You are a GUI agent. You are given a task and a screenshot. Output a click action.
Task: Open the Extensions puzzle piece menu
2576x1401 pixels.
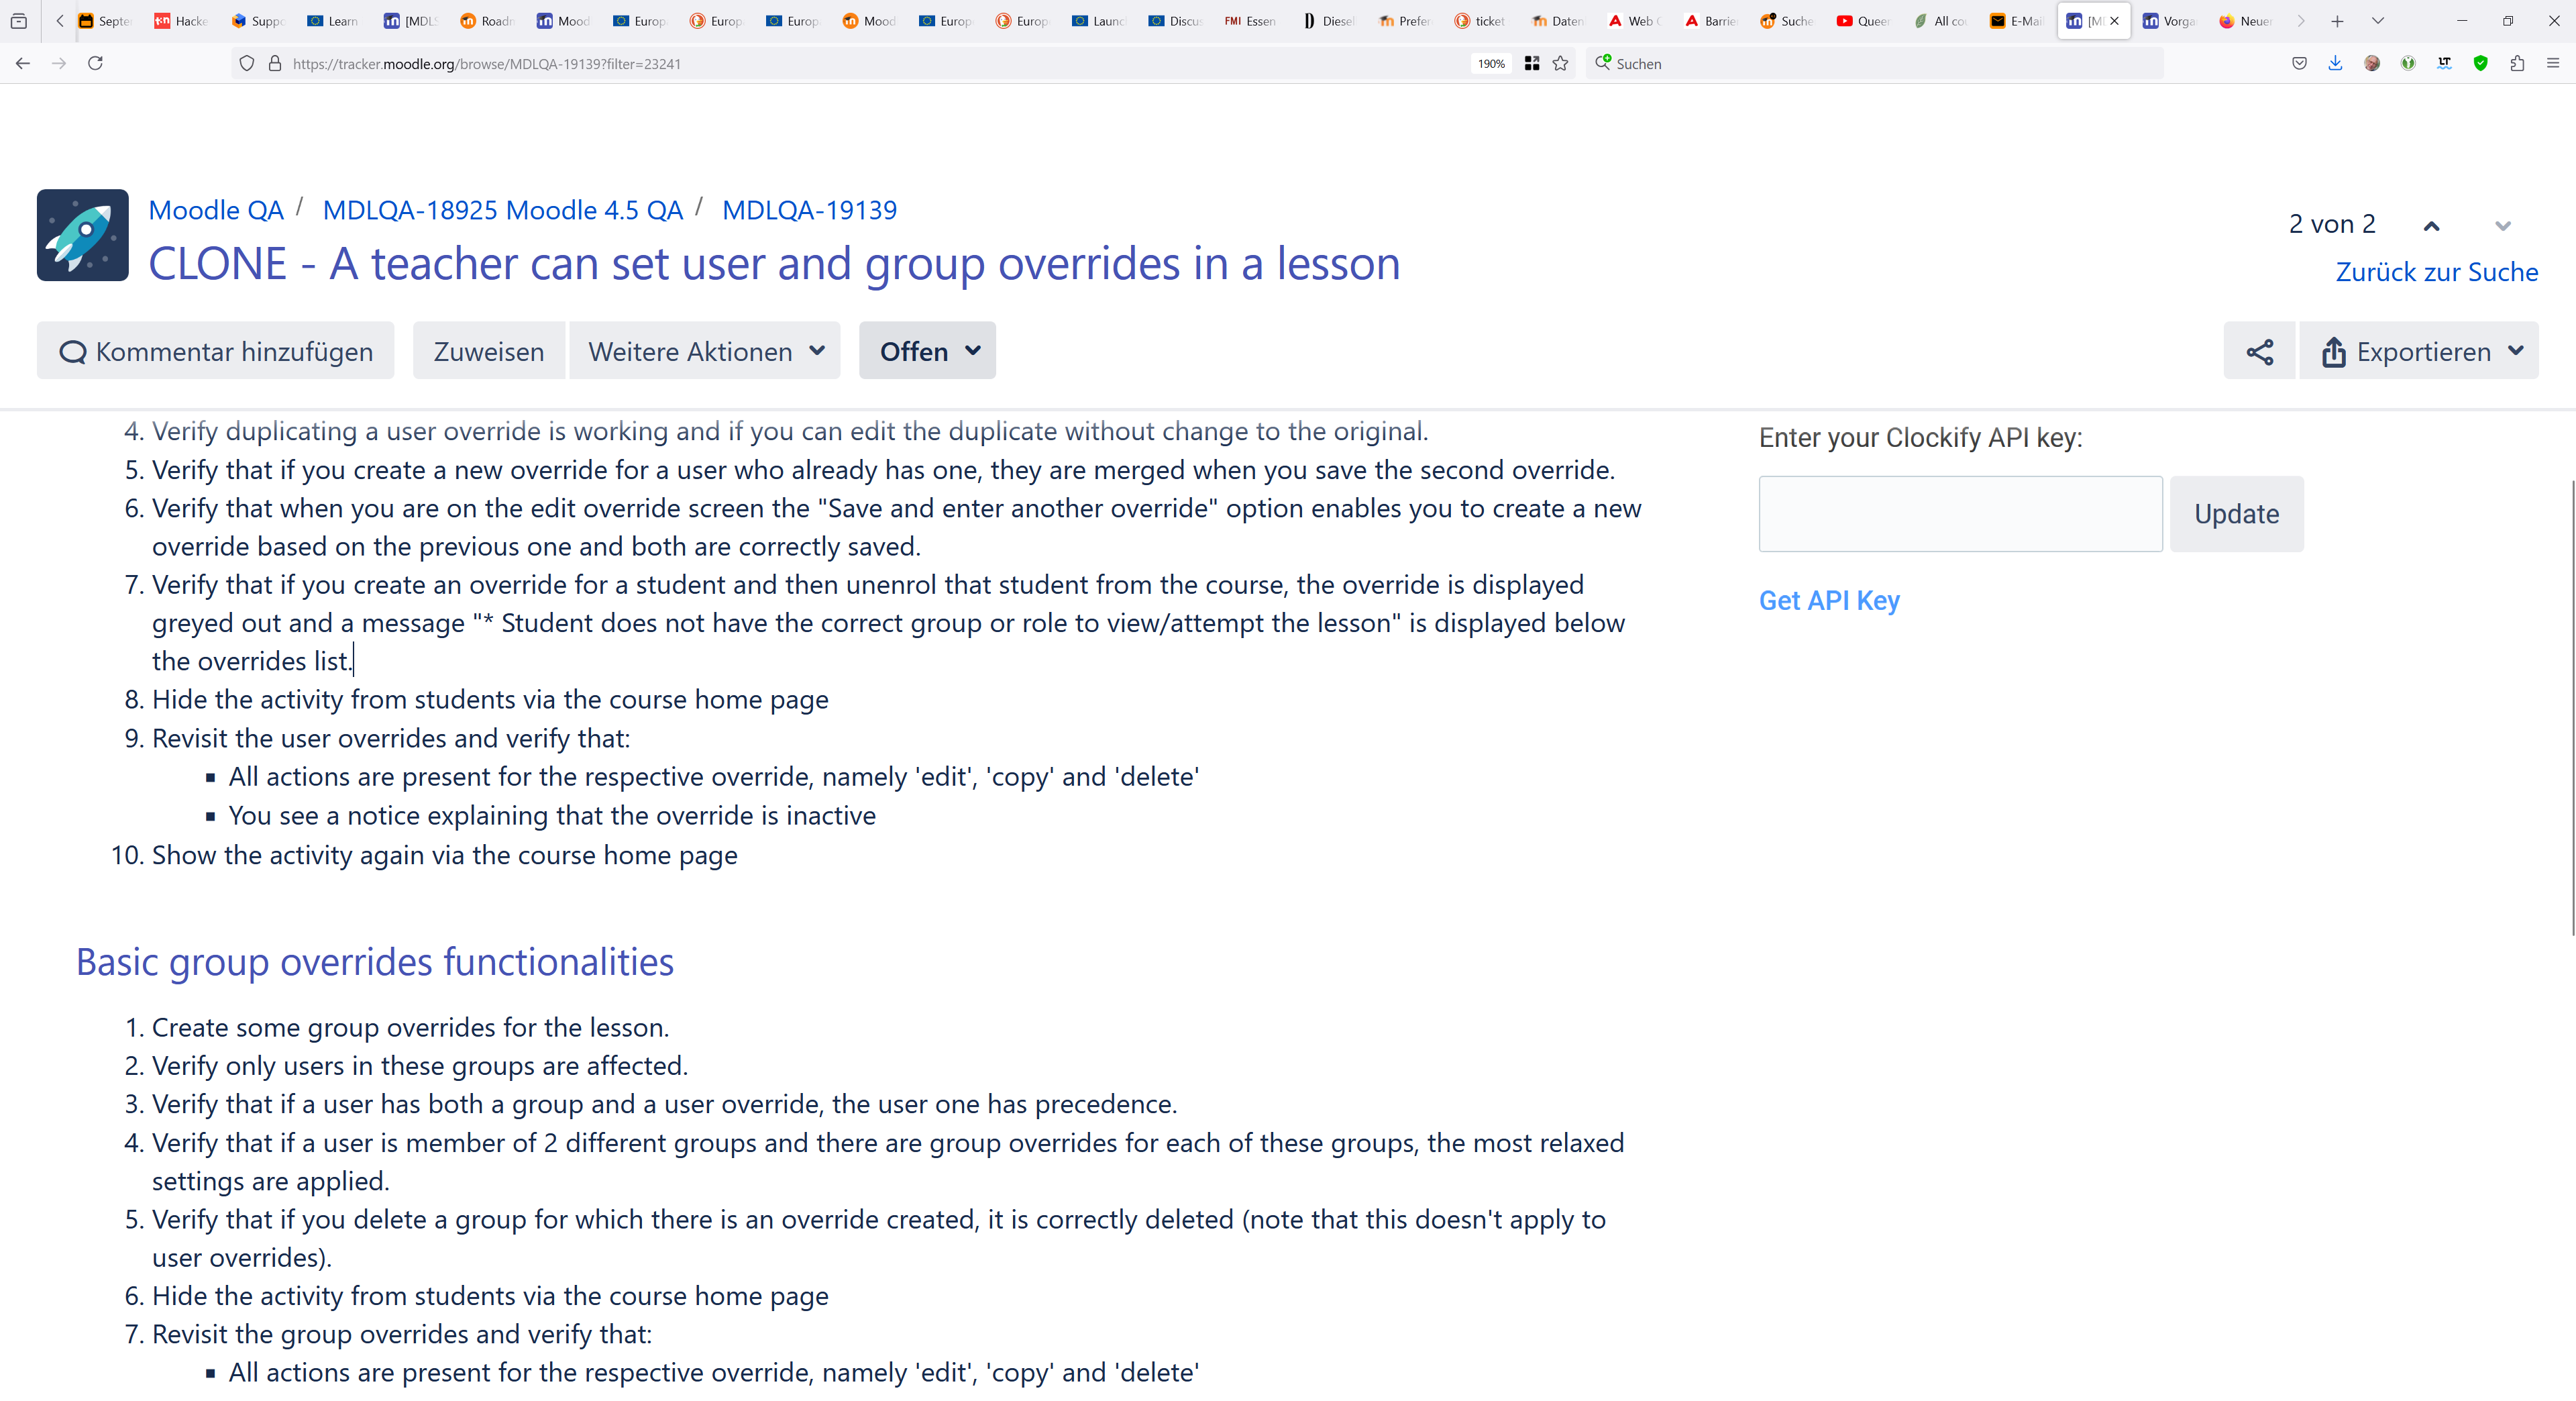point(2517,63)
